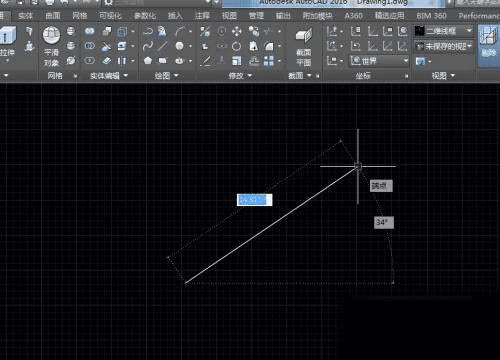Switch to the 注释 ribbon tab
Screen dimensions: 500x360
point(202,16)
